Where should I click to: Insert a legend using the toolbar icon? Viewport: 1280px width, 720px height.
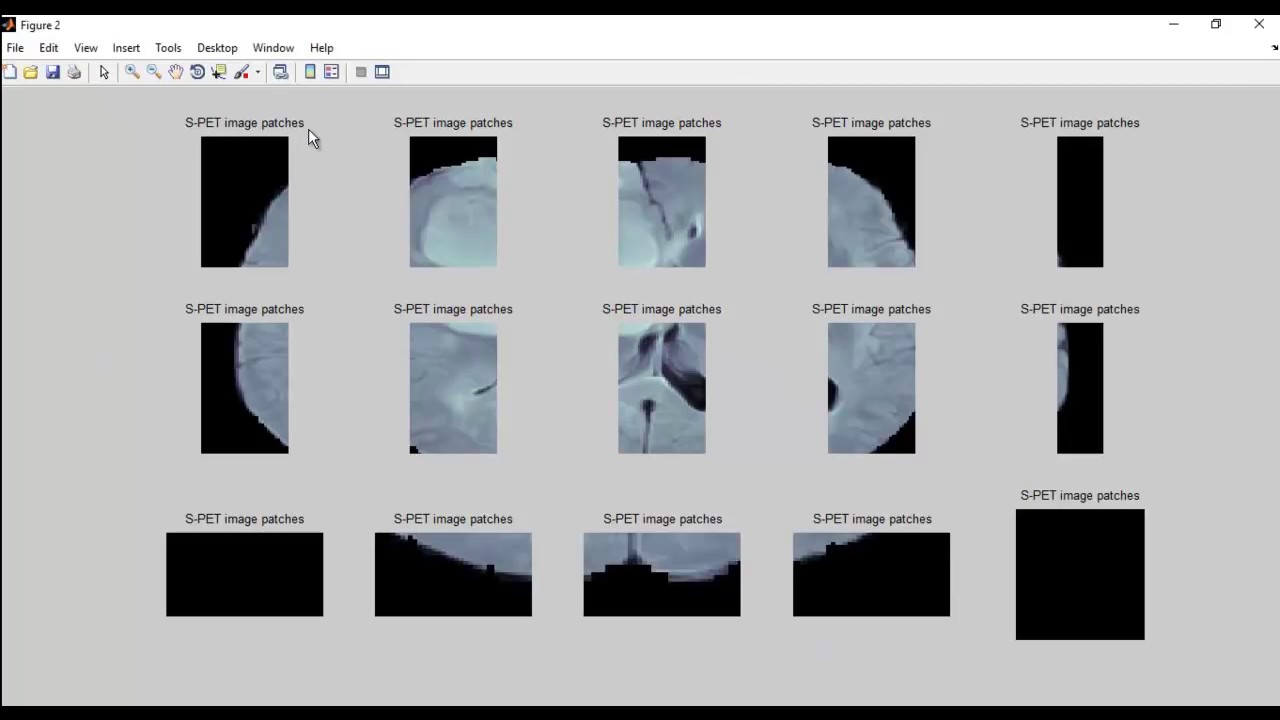coord(332,72)
